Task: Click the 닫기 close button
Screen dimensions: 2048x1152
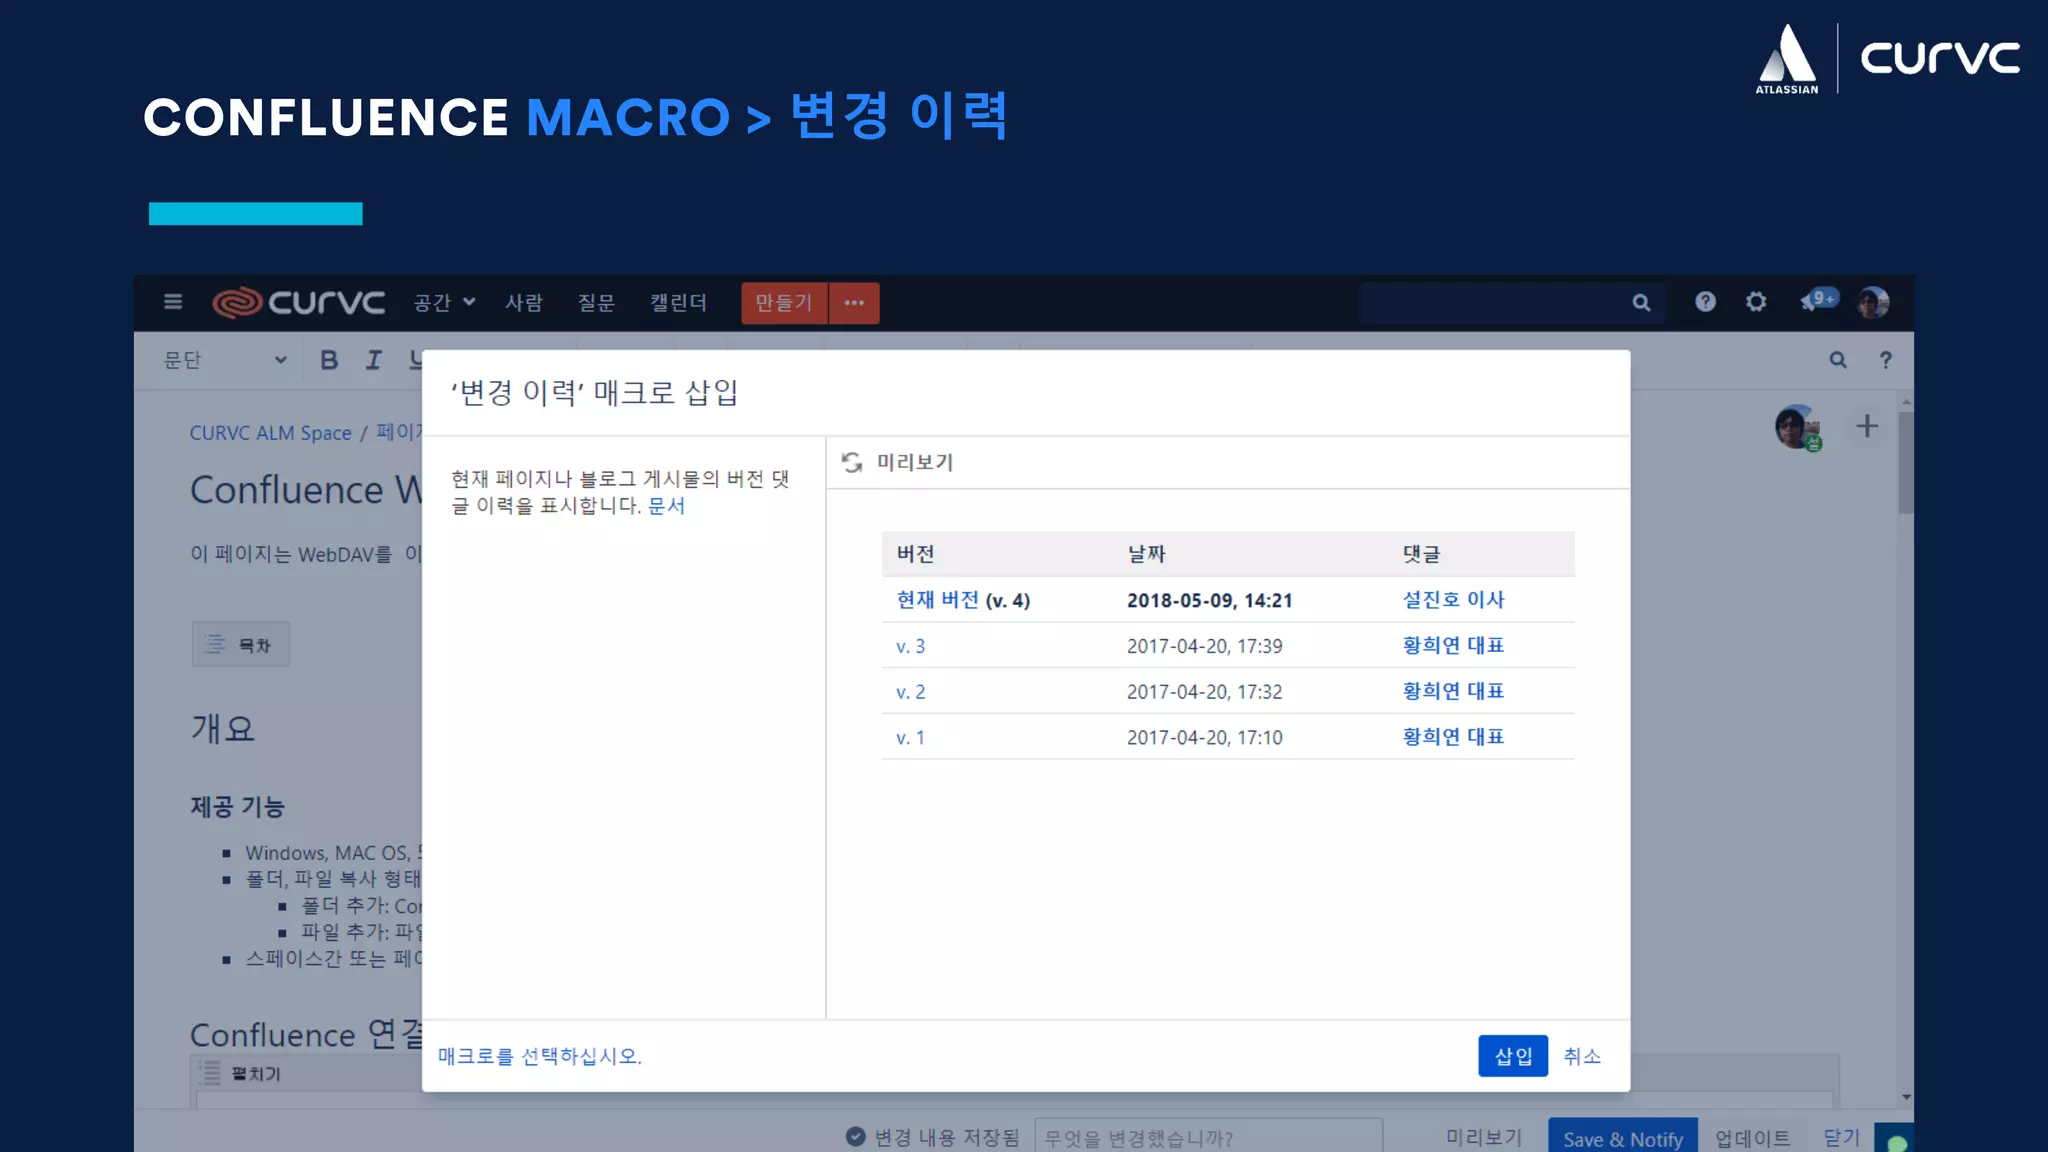Action: pos(1841,1137)
